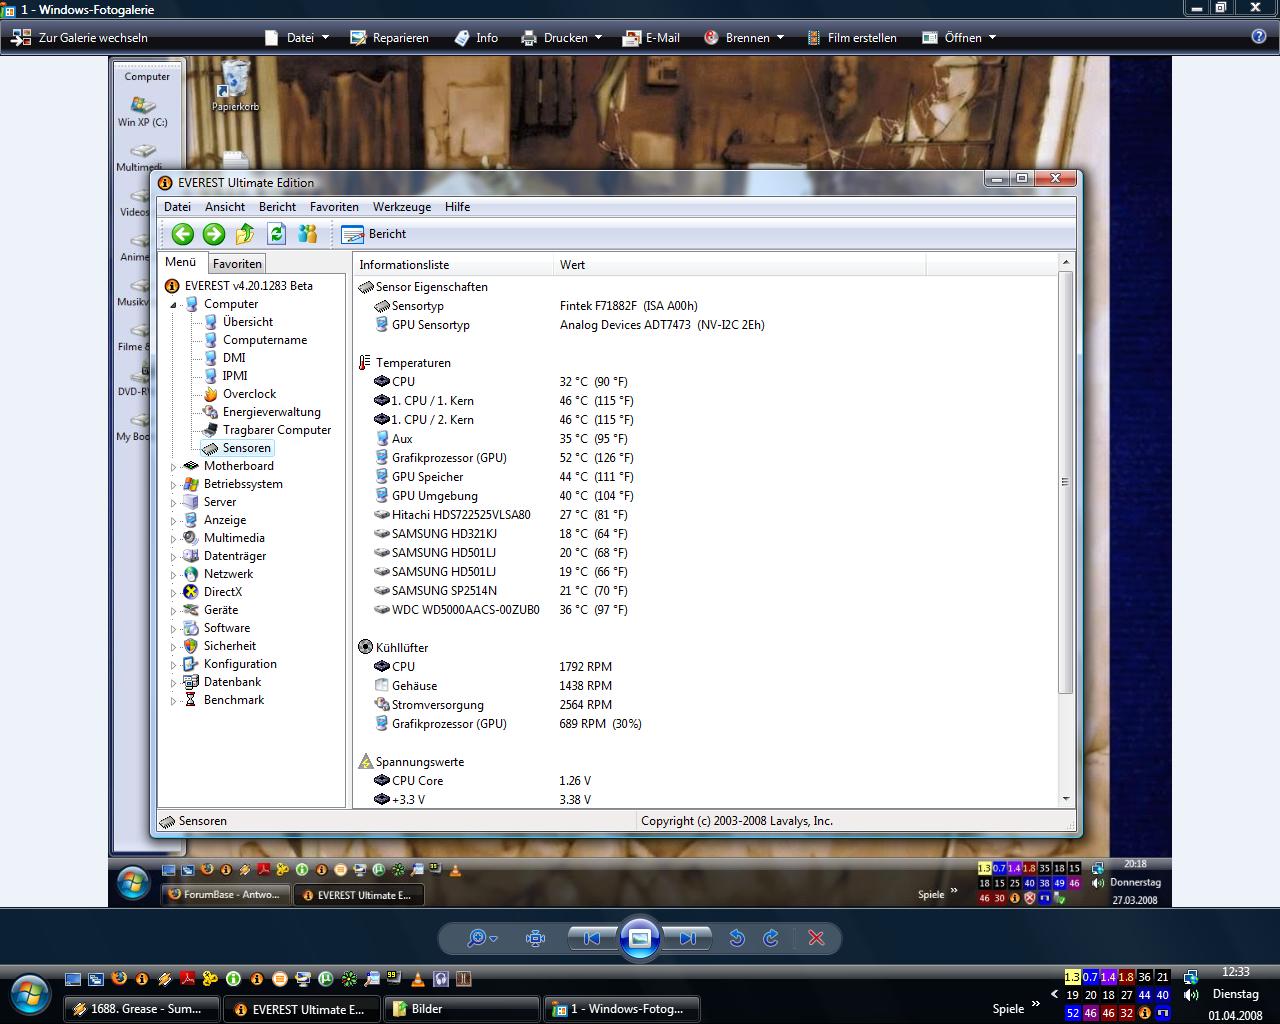
Task: Expand the Betriebssystem tree node
Action: [x=173, y=484]
